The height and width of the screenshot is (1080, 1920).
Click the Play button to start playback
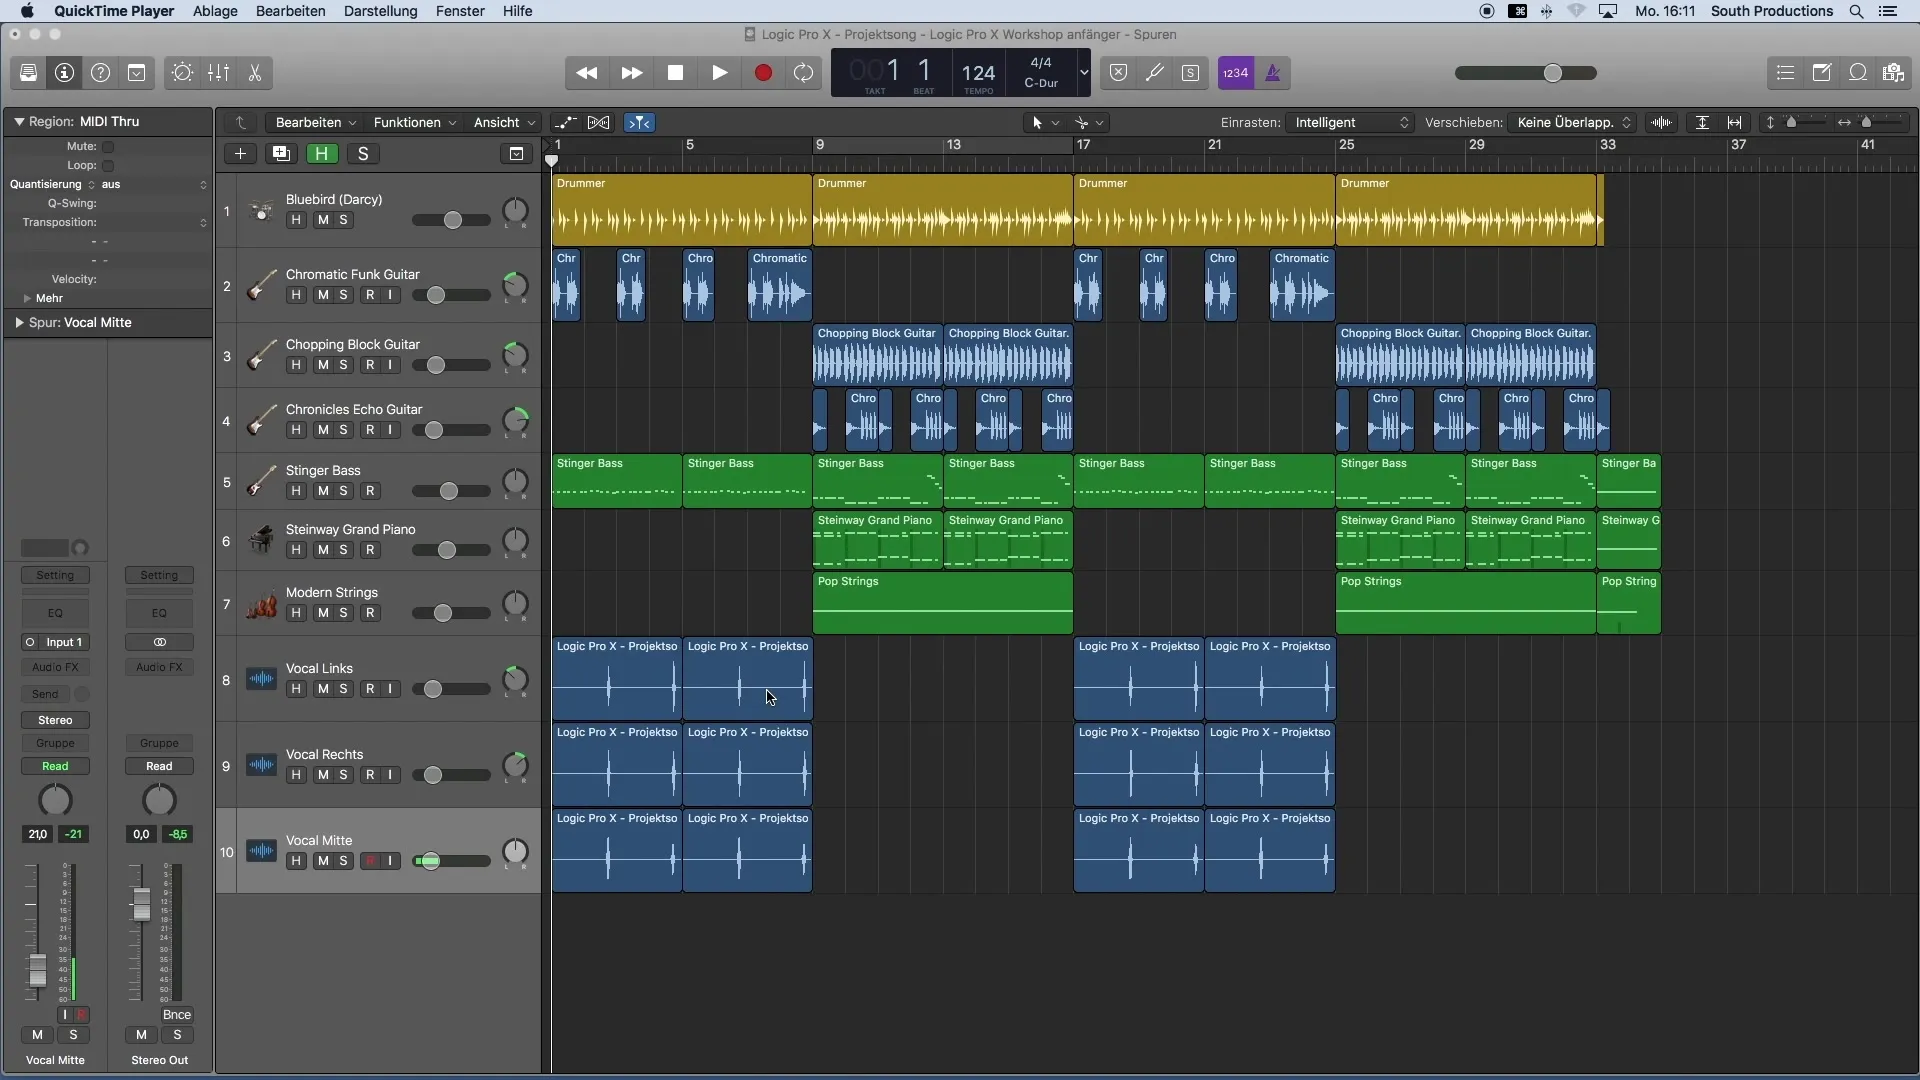pyautogui.click(x=720, y=73)
